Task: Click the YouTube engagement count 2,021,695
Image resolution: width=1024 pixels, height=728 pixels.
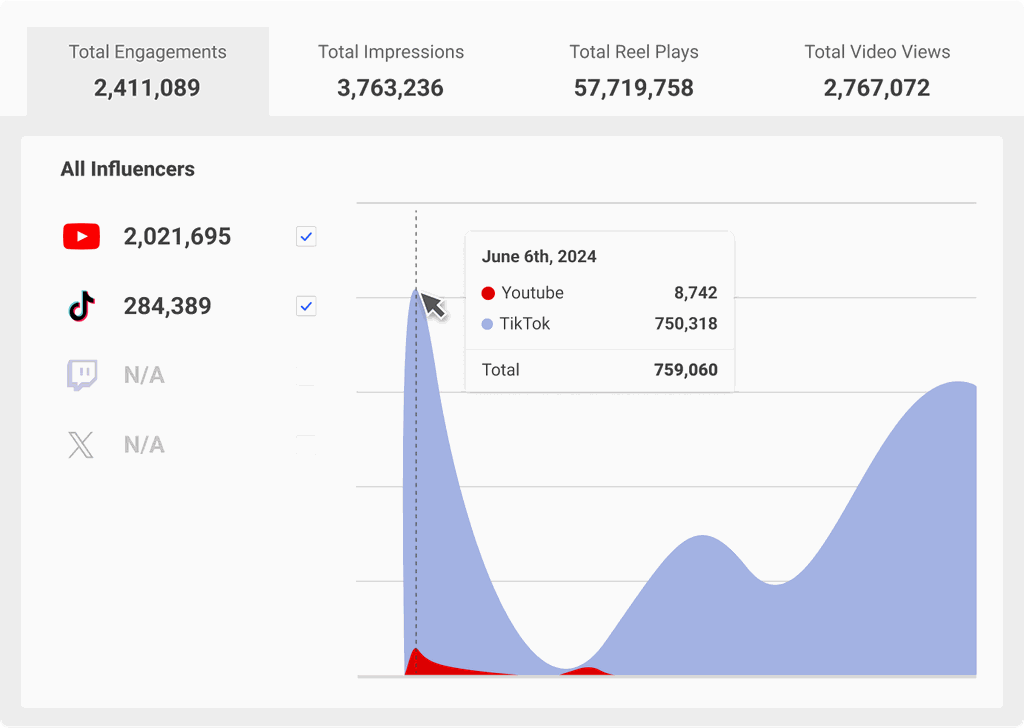Action: pos(177,237)
